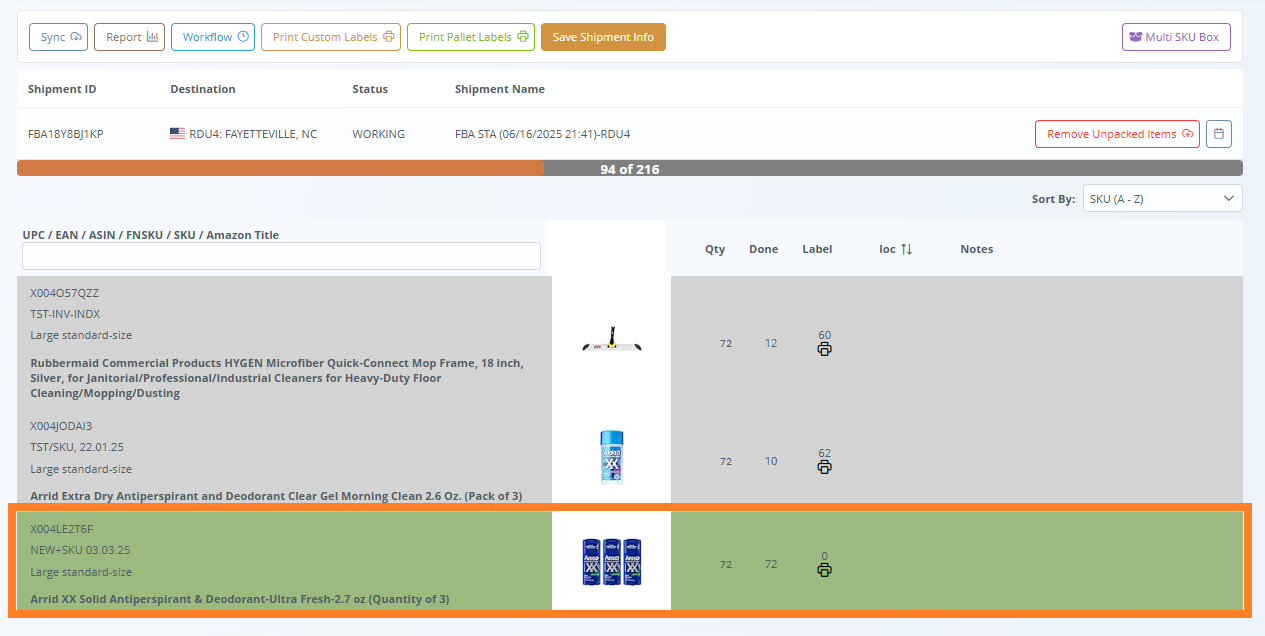Click the printer icon on Print Custom Labels
The height and width of the screenshot is (636, 1265).
[389, 36]
